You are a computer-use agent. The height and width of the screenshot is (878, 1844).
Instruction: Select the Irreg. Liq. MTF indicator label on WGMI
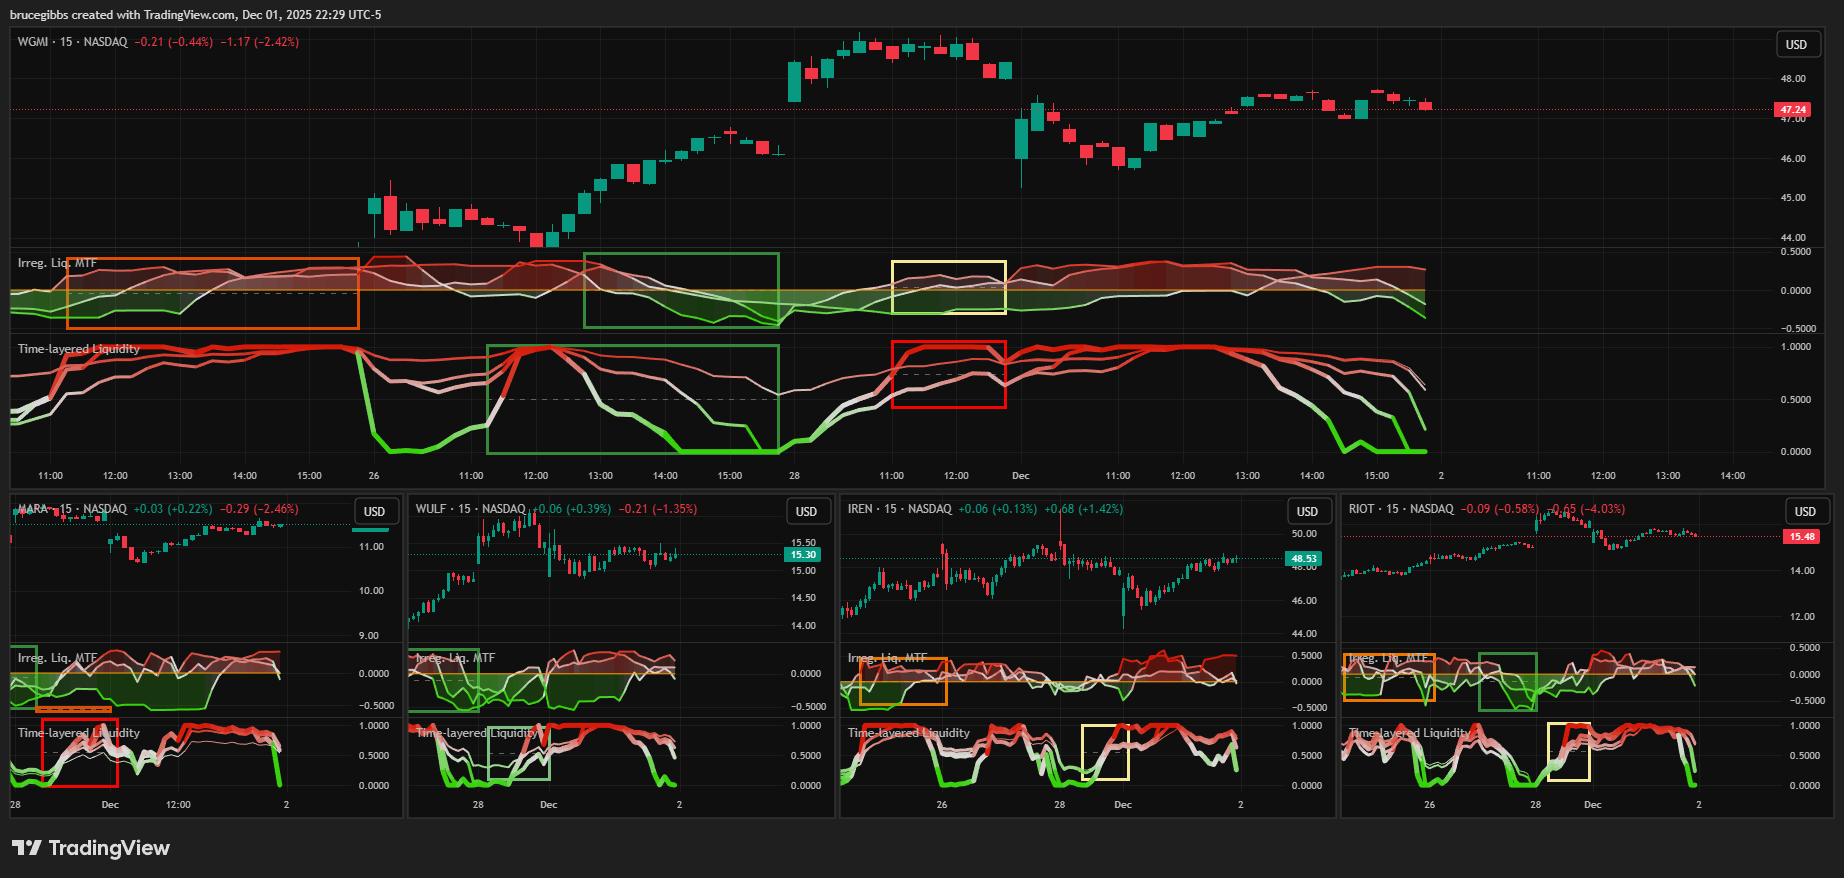[x=57, y=263]
